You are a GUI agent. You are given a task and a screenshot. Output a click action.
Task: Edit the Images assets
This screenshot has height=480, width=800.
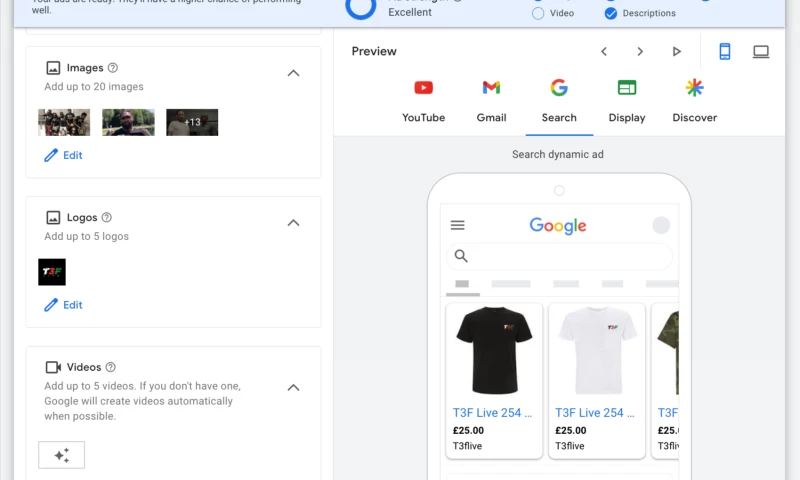click(x=63, y=156)
